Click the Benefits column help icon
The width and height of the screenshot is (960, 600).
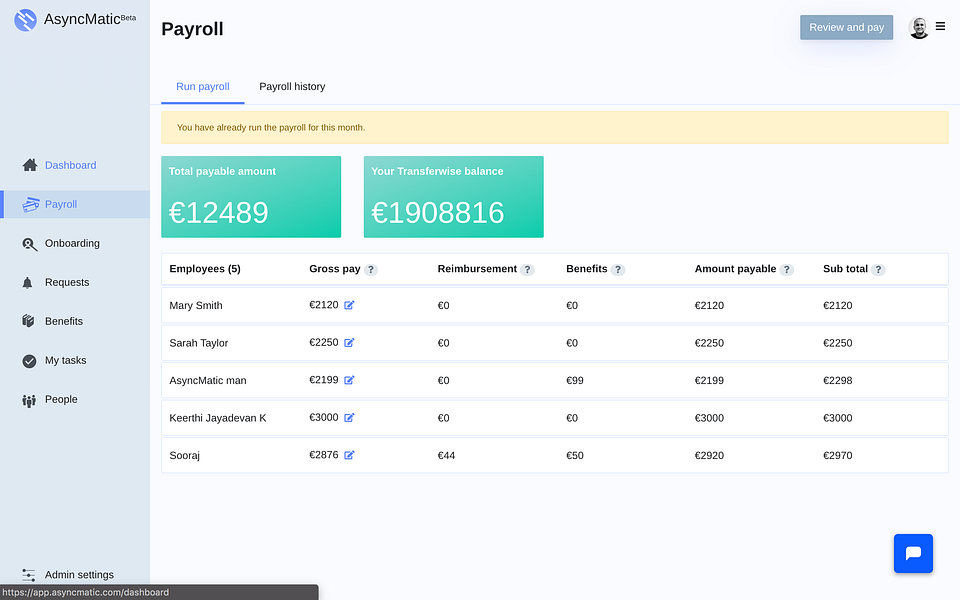(x=618, y=270)
